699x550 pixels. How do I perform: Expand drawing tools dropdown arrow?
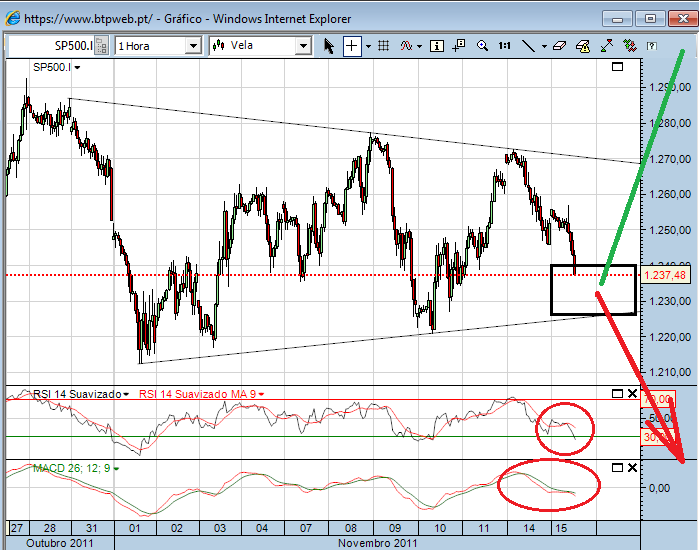(544, 46)
